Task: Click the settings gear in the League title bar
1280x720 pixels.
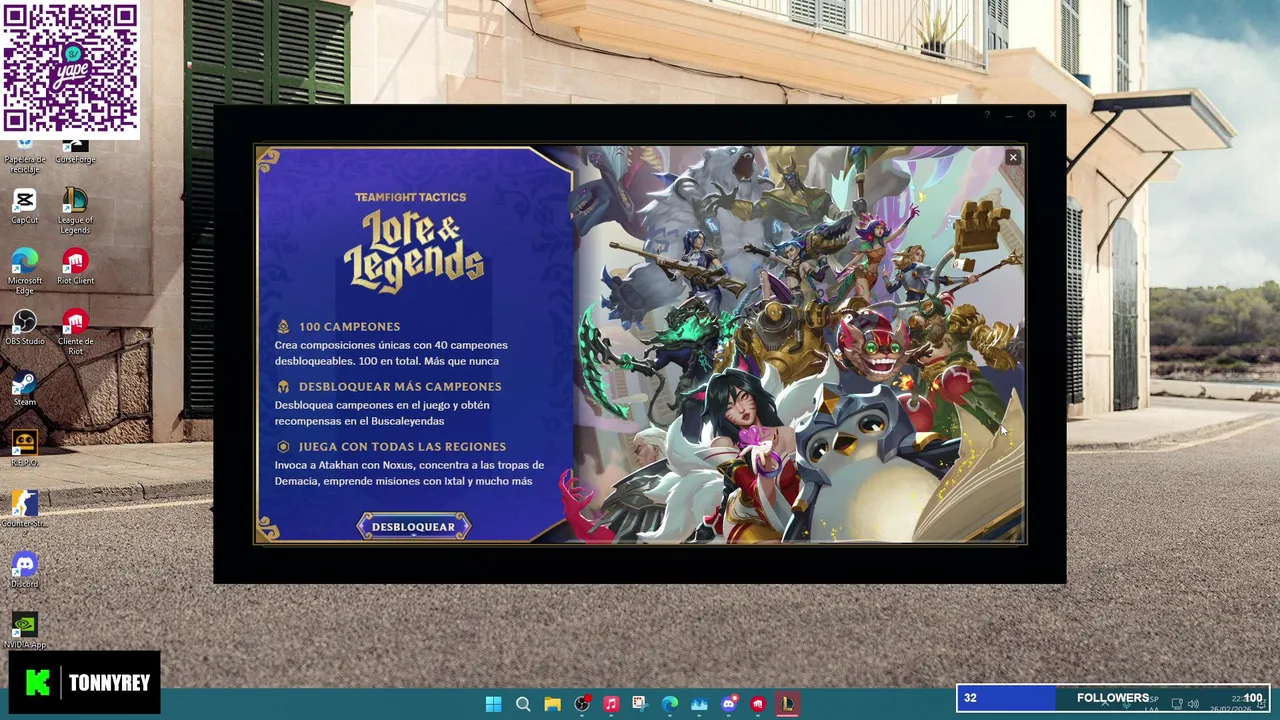Action: tap(1031, 115)
